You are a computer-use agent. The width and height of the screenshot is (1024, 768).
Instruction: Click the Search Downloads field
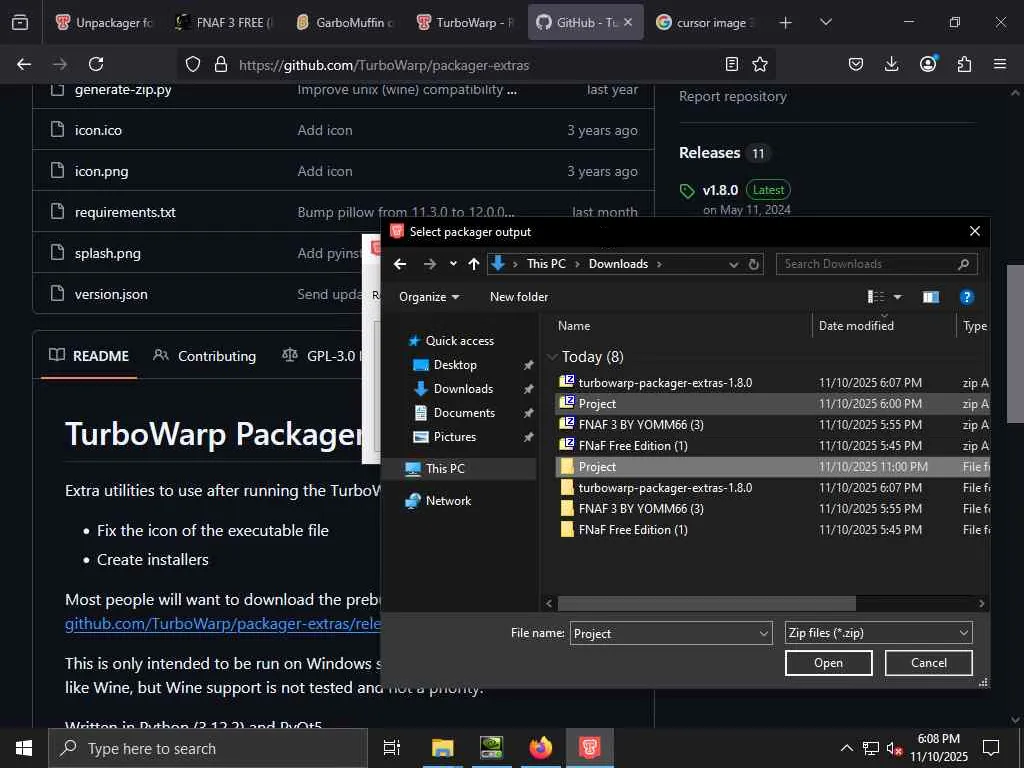(876, 264)
